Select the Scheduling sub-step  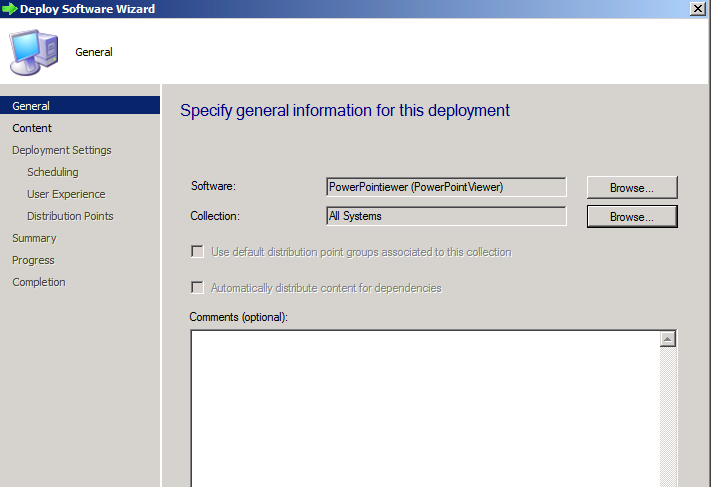[53, 172]
